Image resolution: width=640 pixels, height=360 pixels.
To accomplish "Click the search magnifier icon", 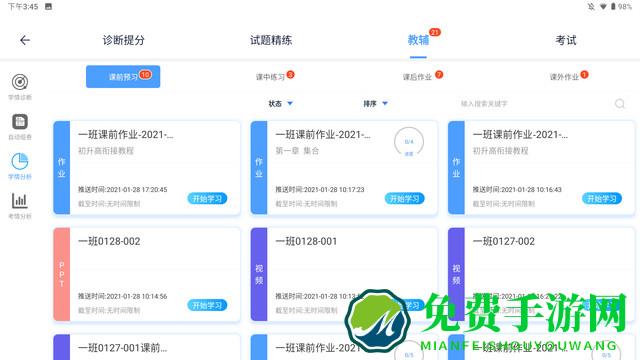I will 620,104.
